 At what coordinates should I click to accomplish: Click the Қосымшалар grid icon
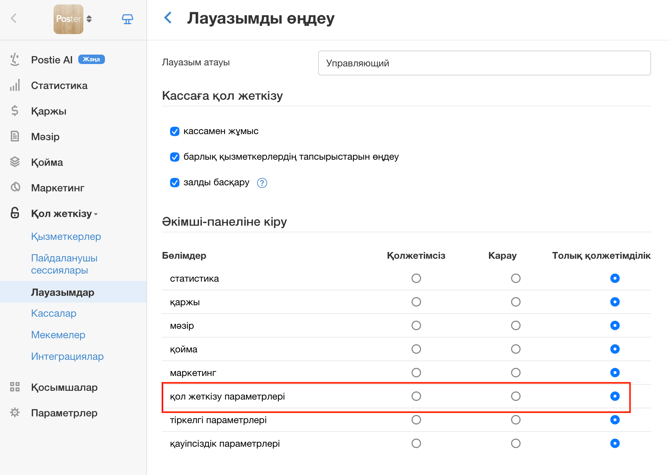pos(15,387)
